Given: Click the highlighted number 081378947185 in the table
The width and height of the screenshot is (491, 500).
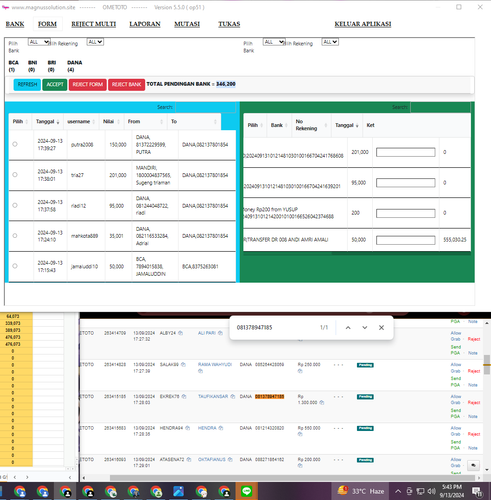Looking at the screenshot, I should (x=269, y=396).
